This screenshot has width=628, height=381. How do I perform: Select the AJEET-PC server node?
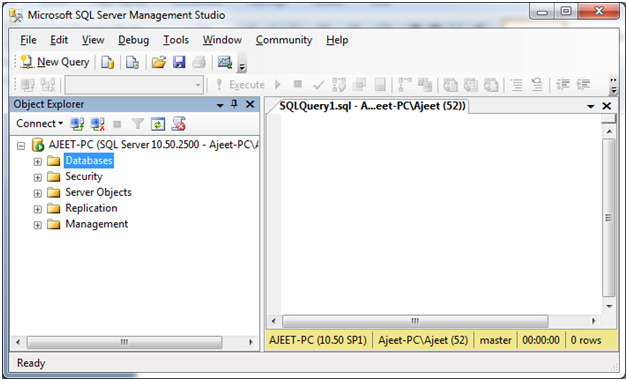(153, 145)
